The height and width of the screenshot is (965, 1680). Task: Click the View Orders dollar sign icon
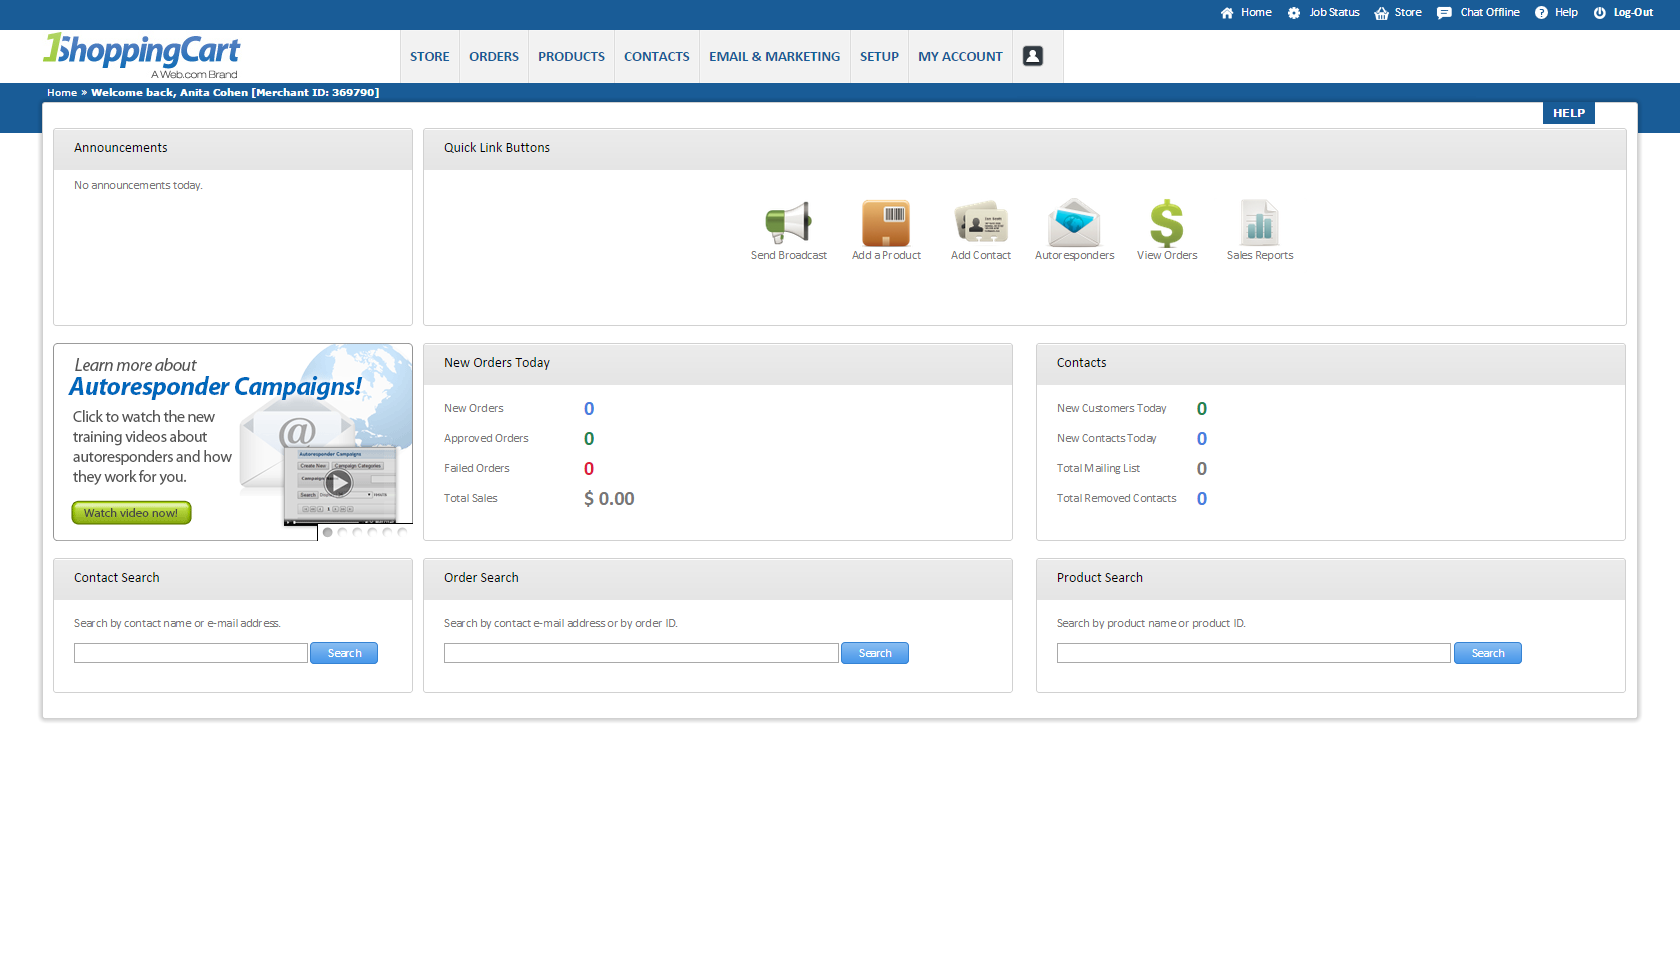coord(1166,223)
